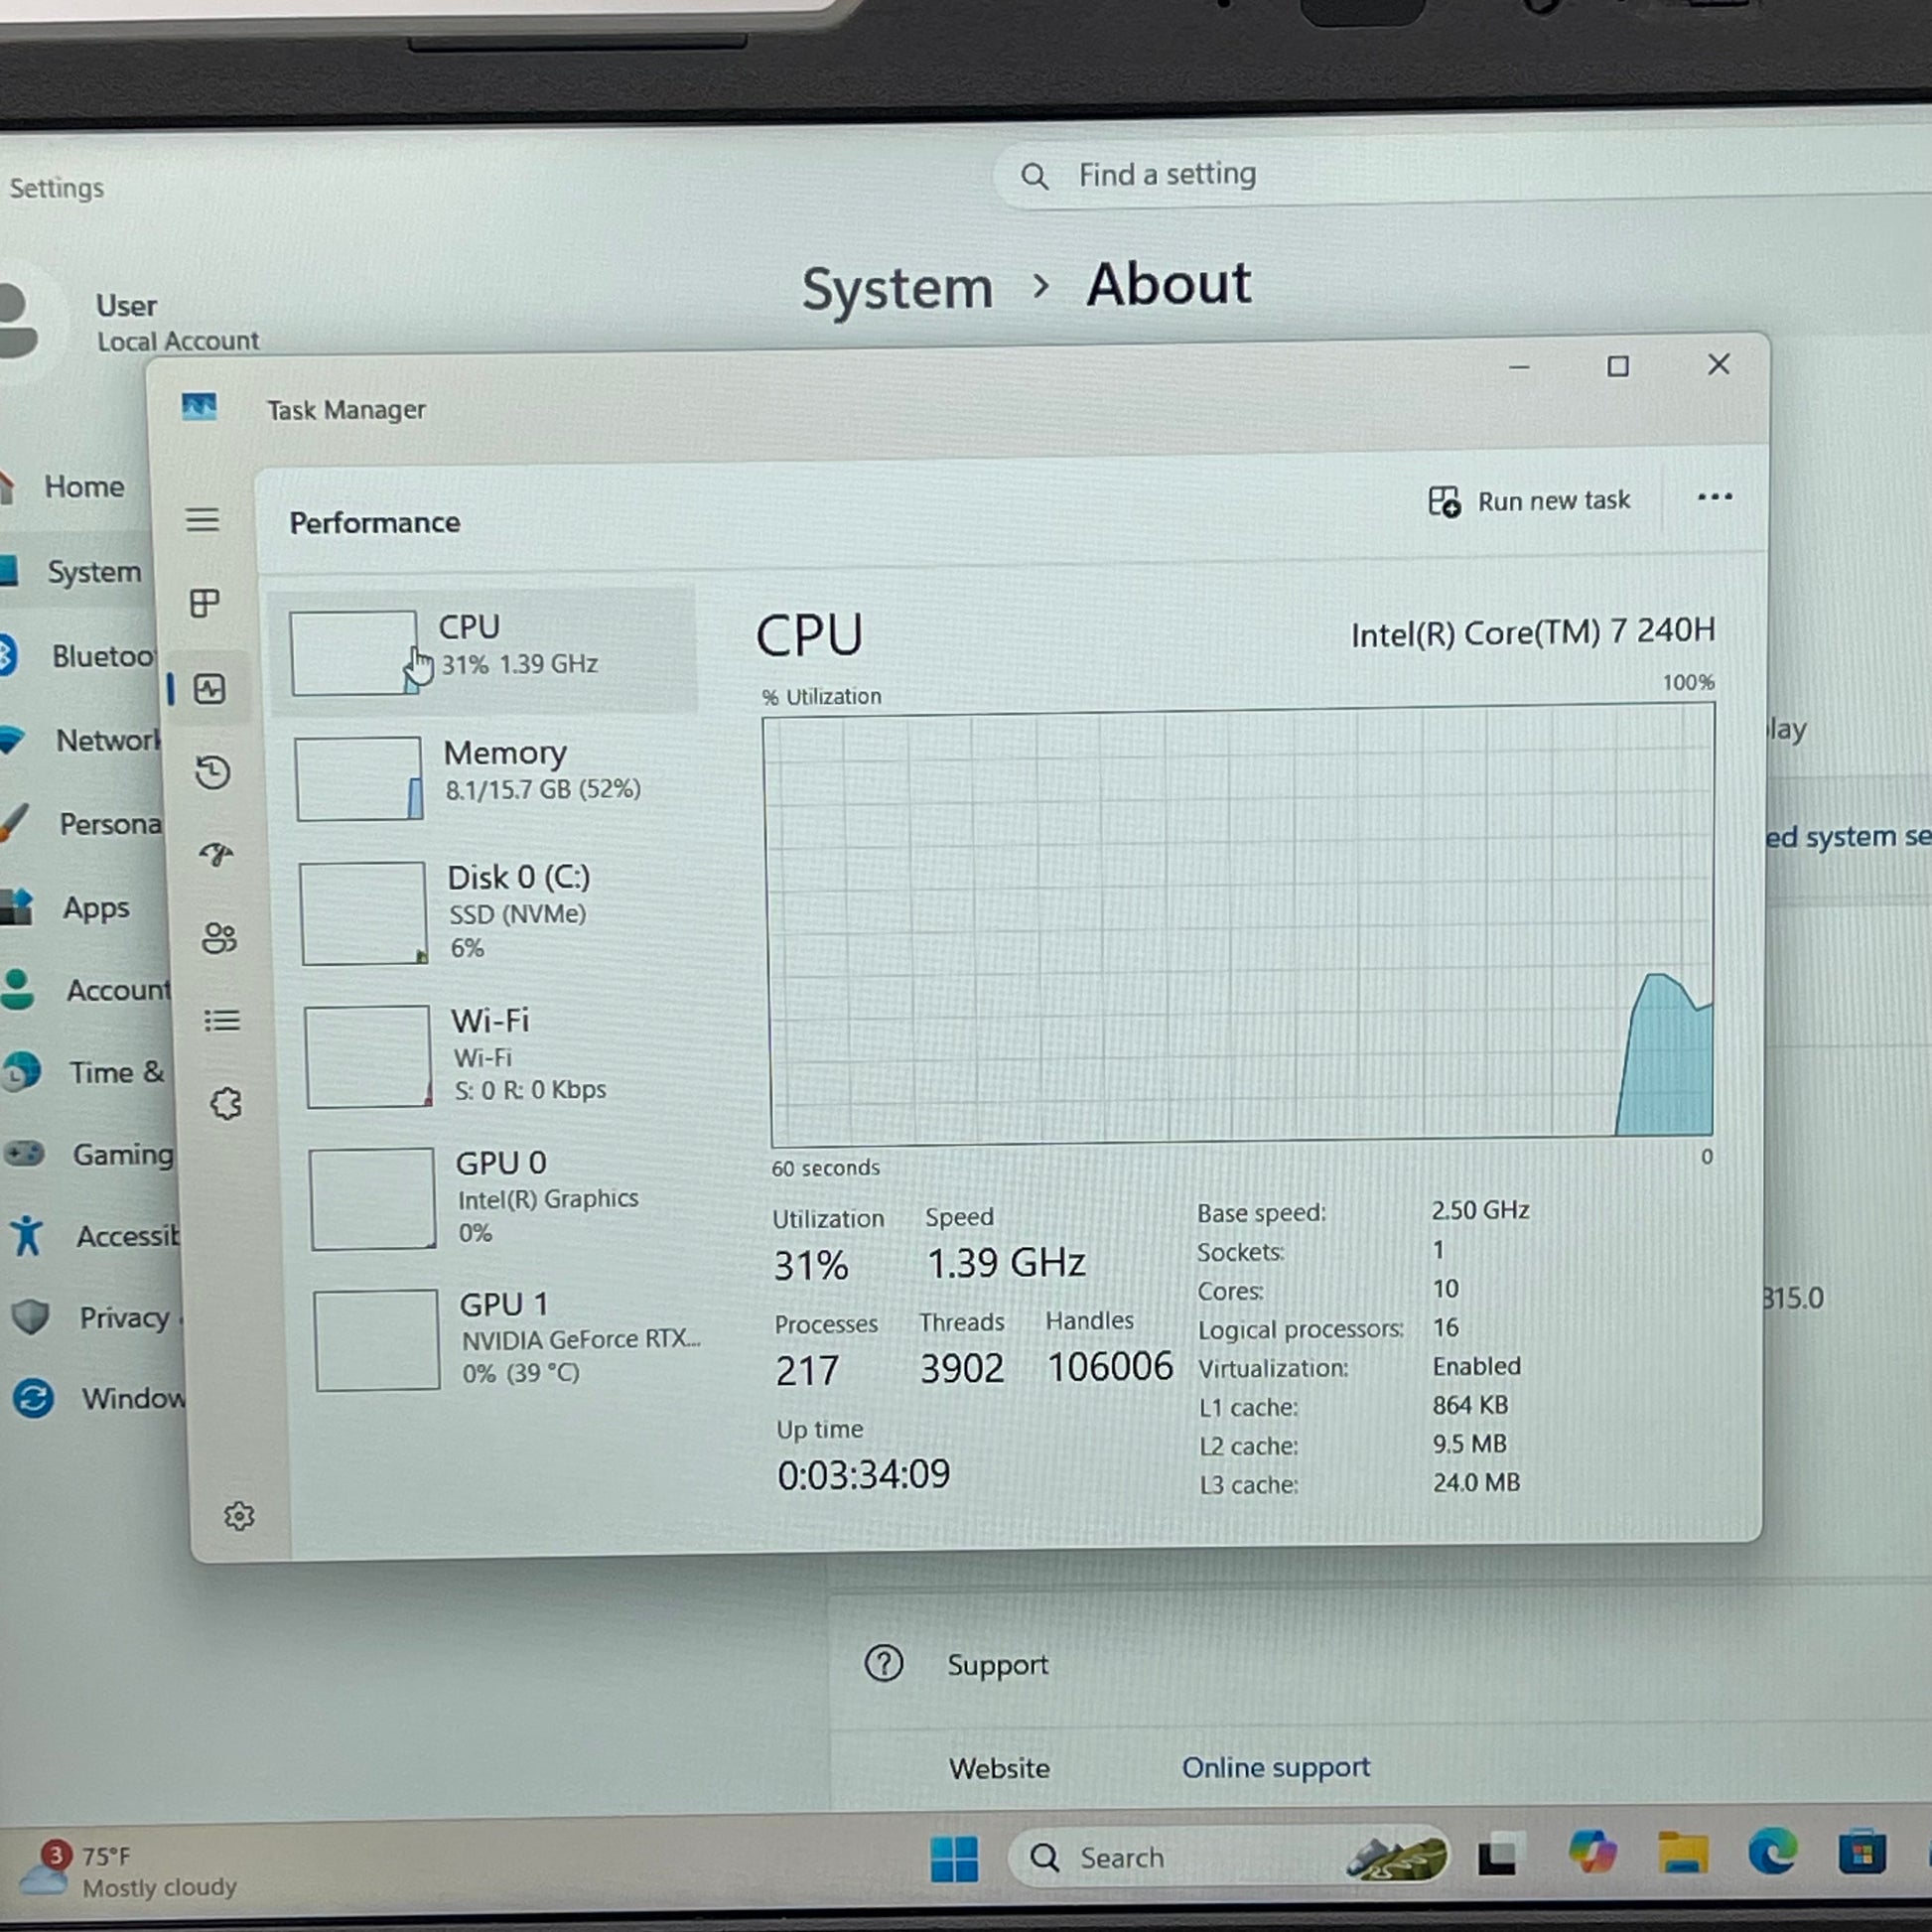Open Task Manager settings gear
This screenshot has height=1932, width=1932.
pyautogui.click(x=239, y=1516)
